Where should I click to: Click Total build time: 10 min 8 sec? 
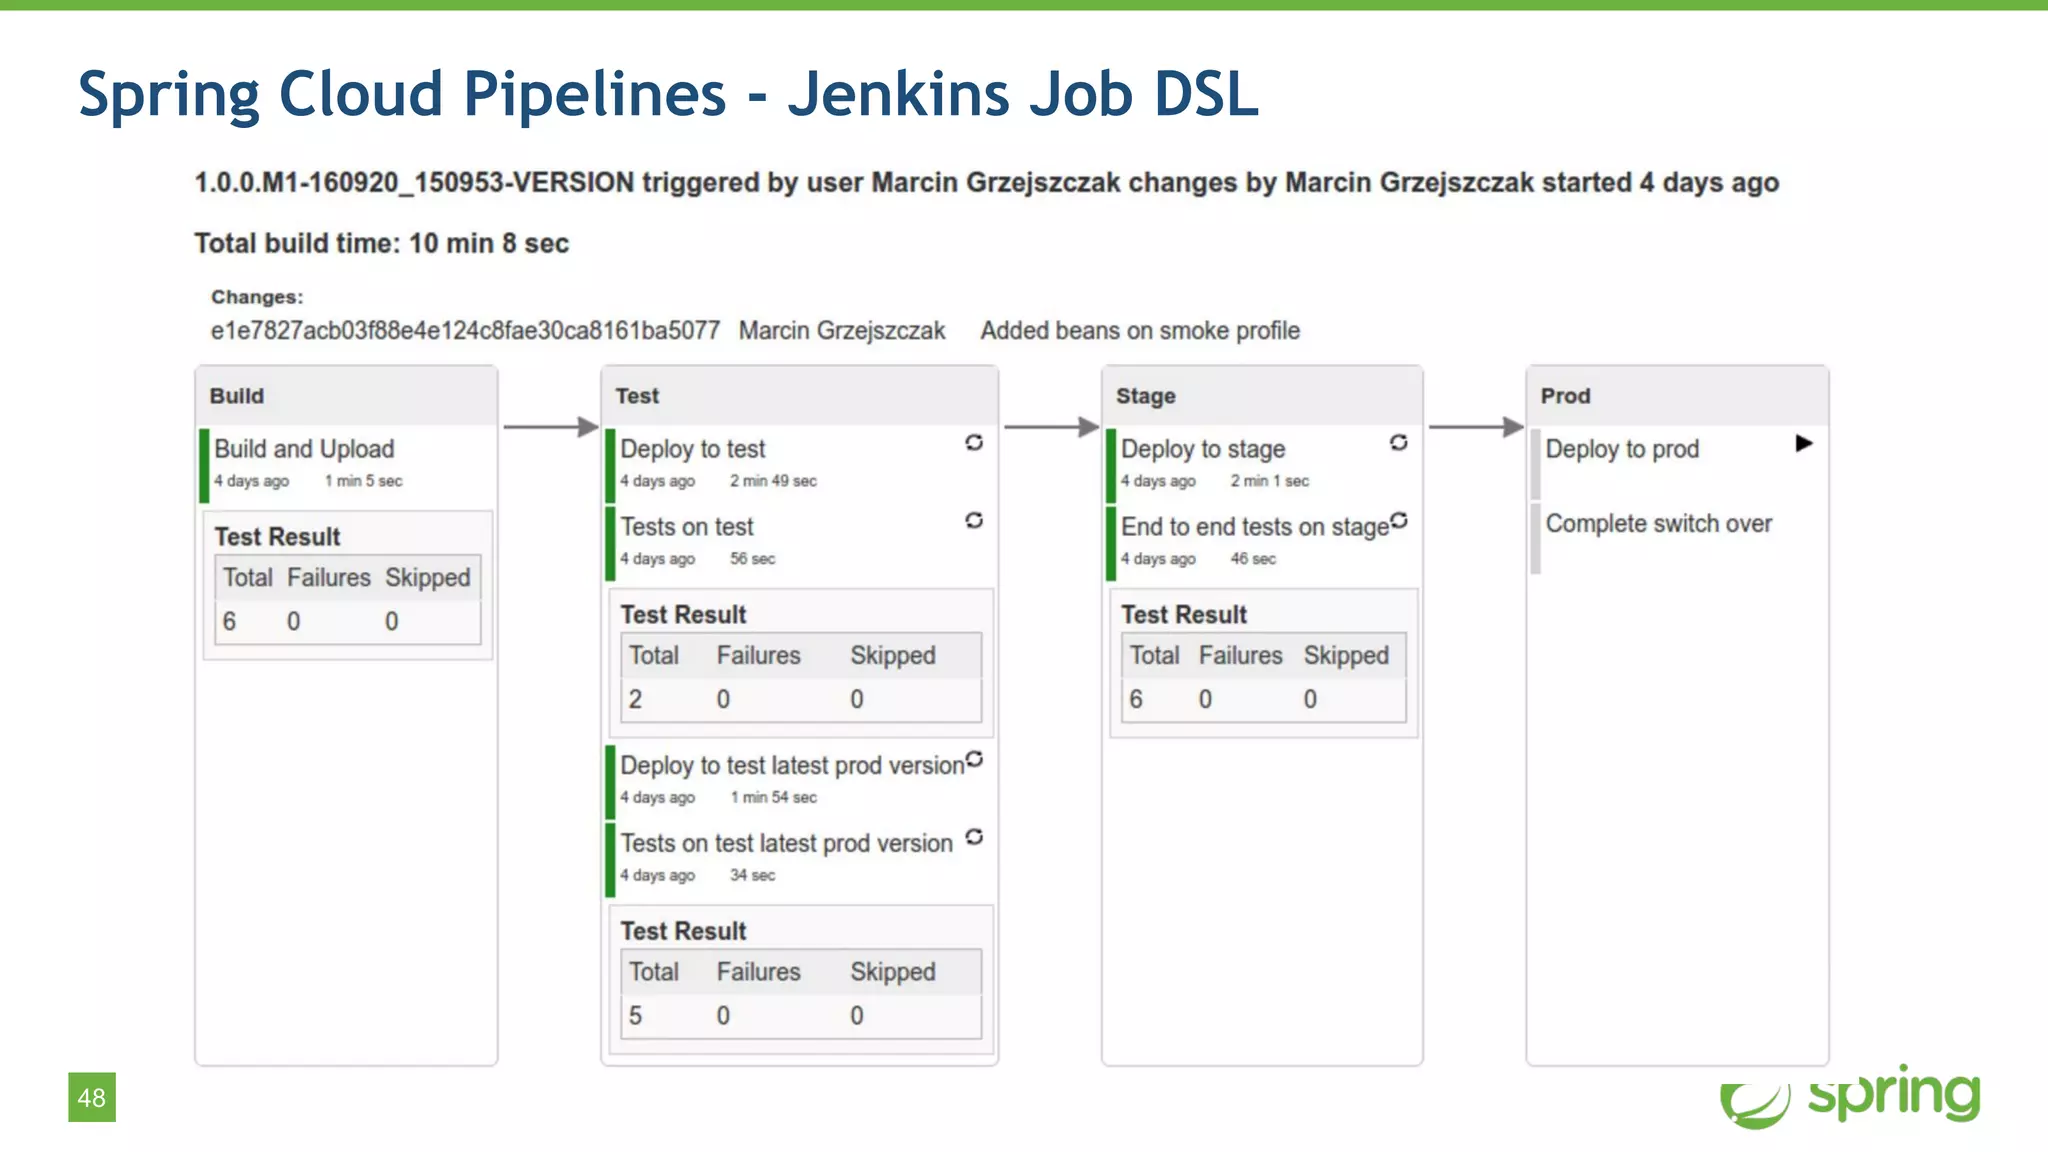pyautogui.click(x=381, y=244)
